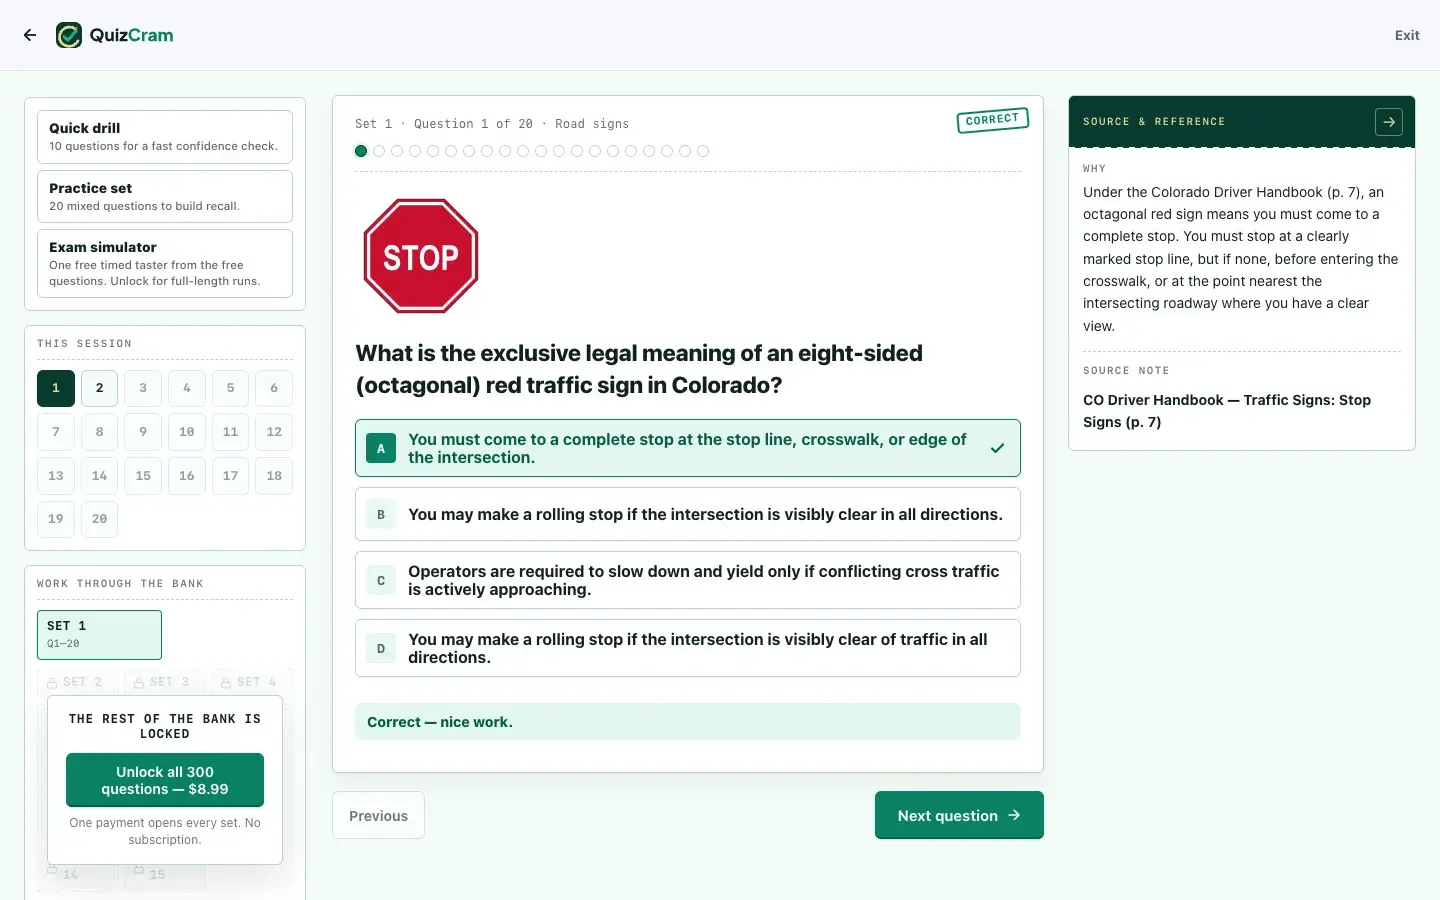Unlock all 300 questions for $8.99

165,780
